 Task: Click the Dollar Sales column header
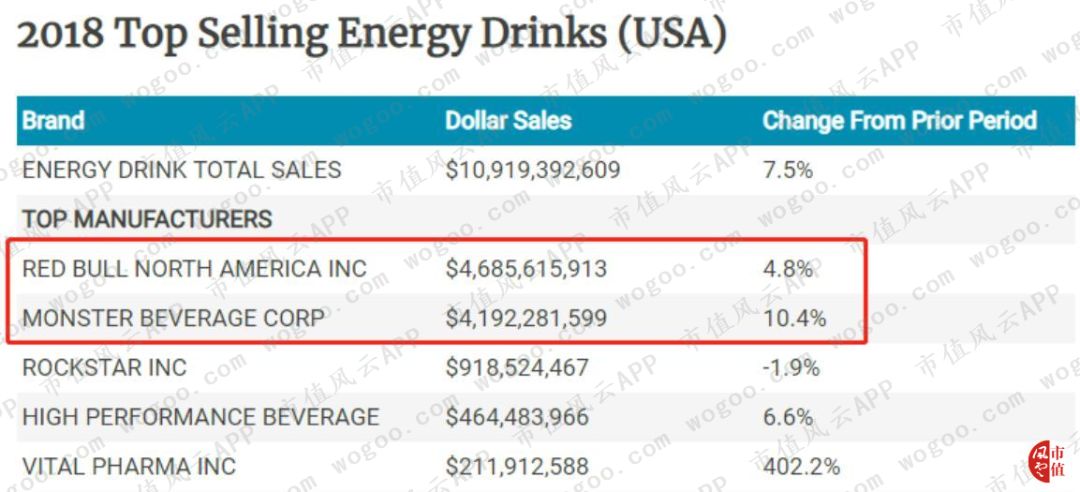click(x=508, y=121)
